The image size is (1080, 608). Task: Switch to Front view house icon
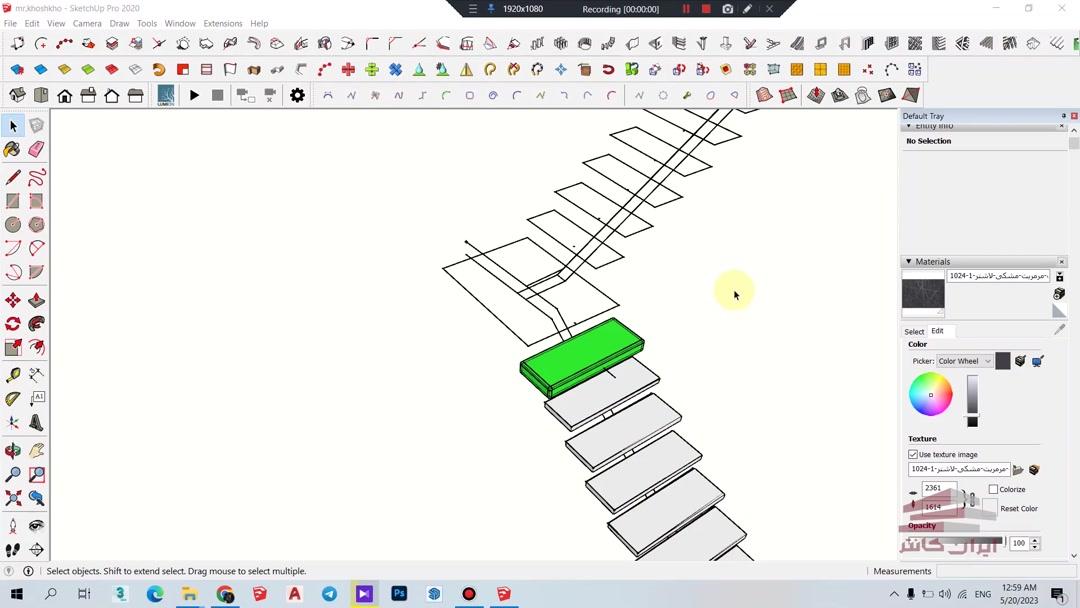65,95
